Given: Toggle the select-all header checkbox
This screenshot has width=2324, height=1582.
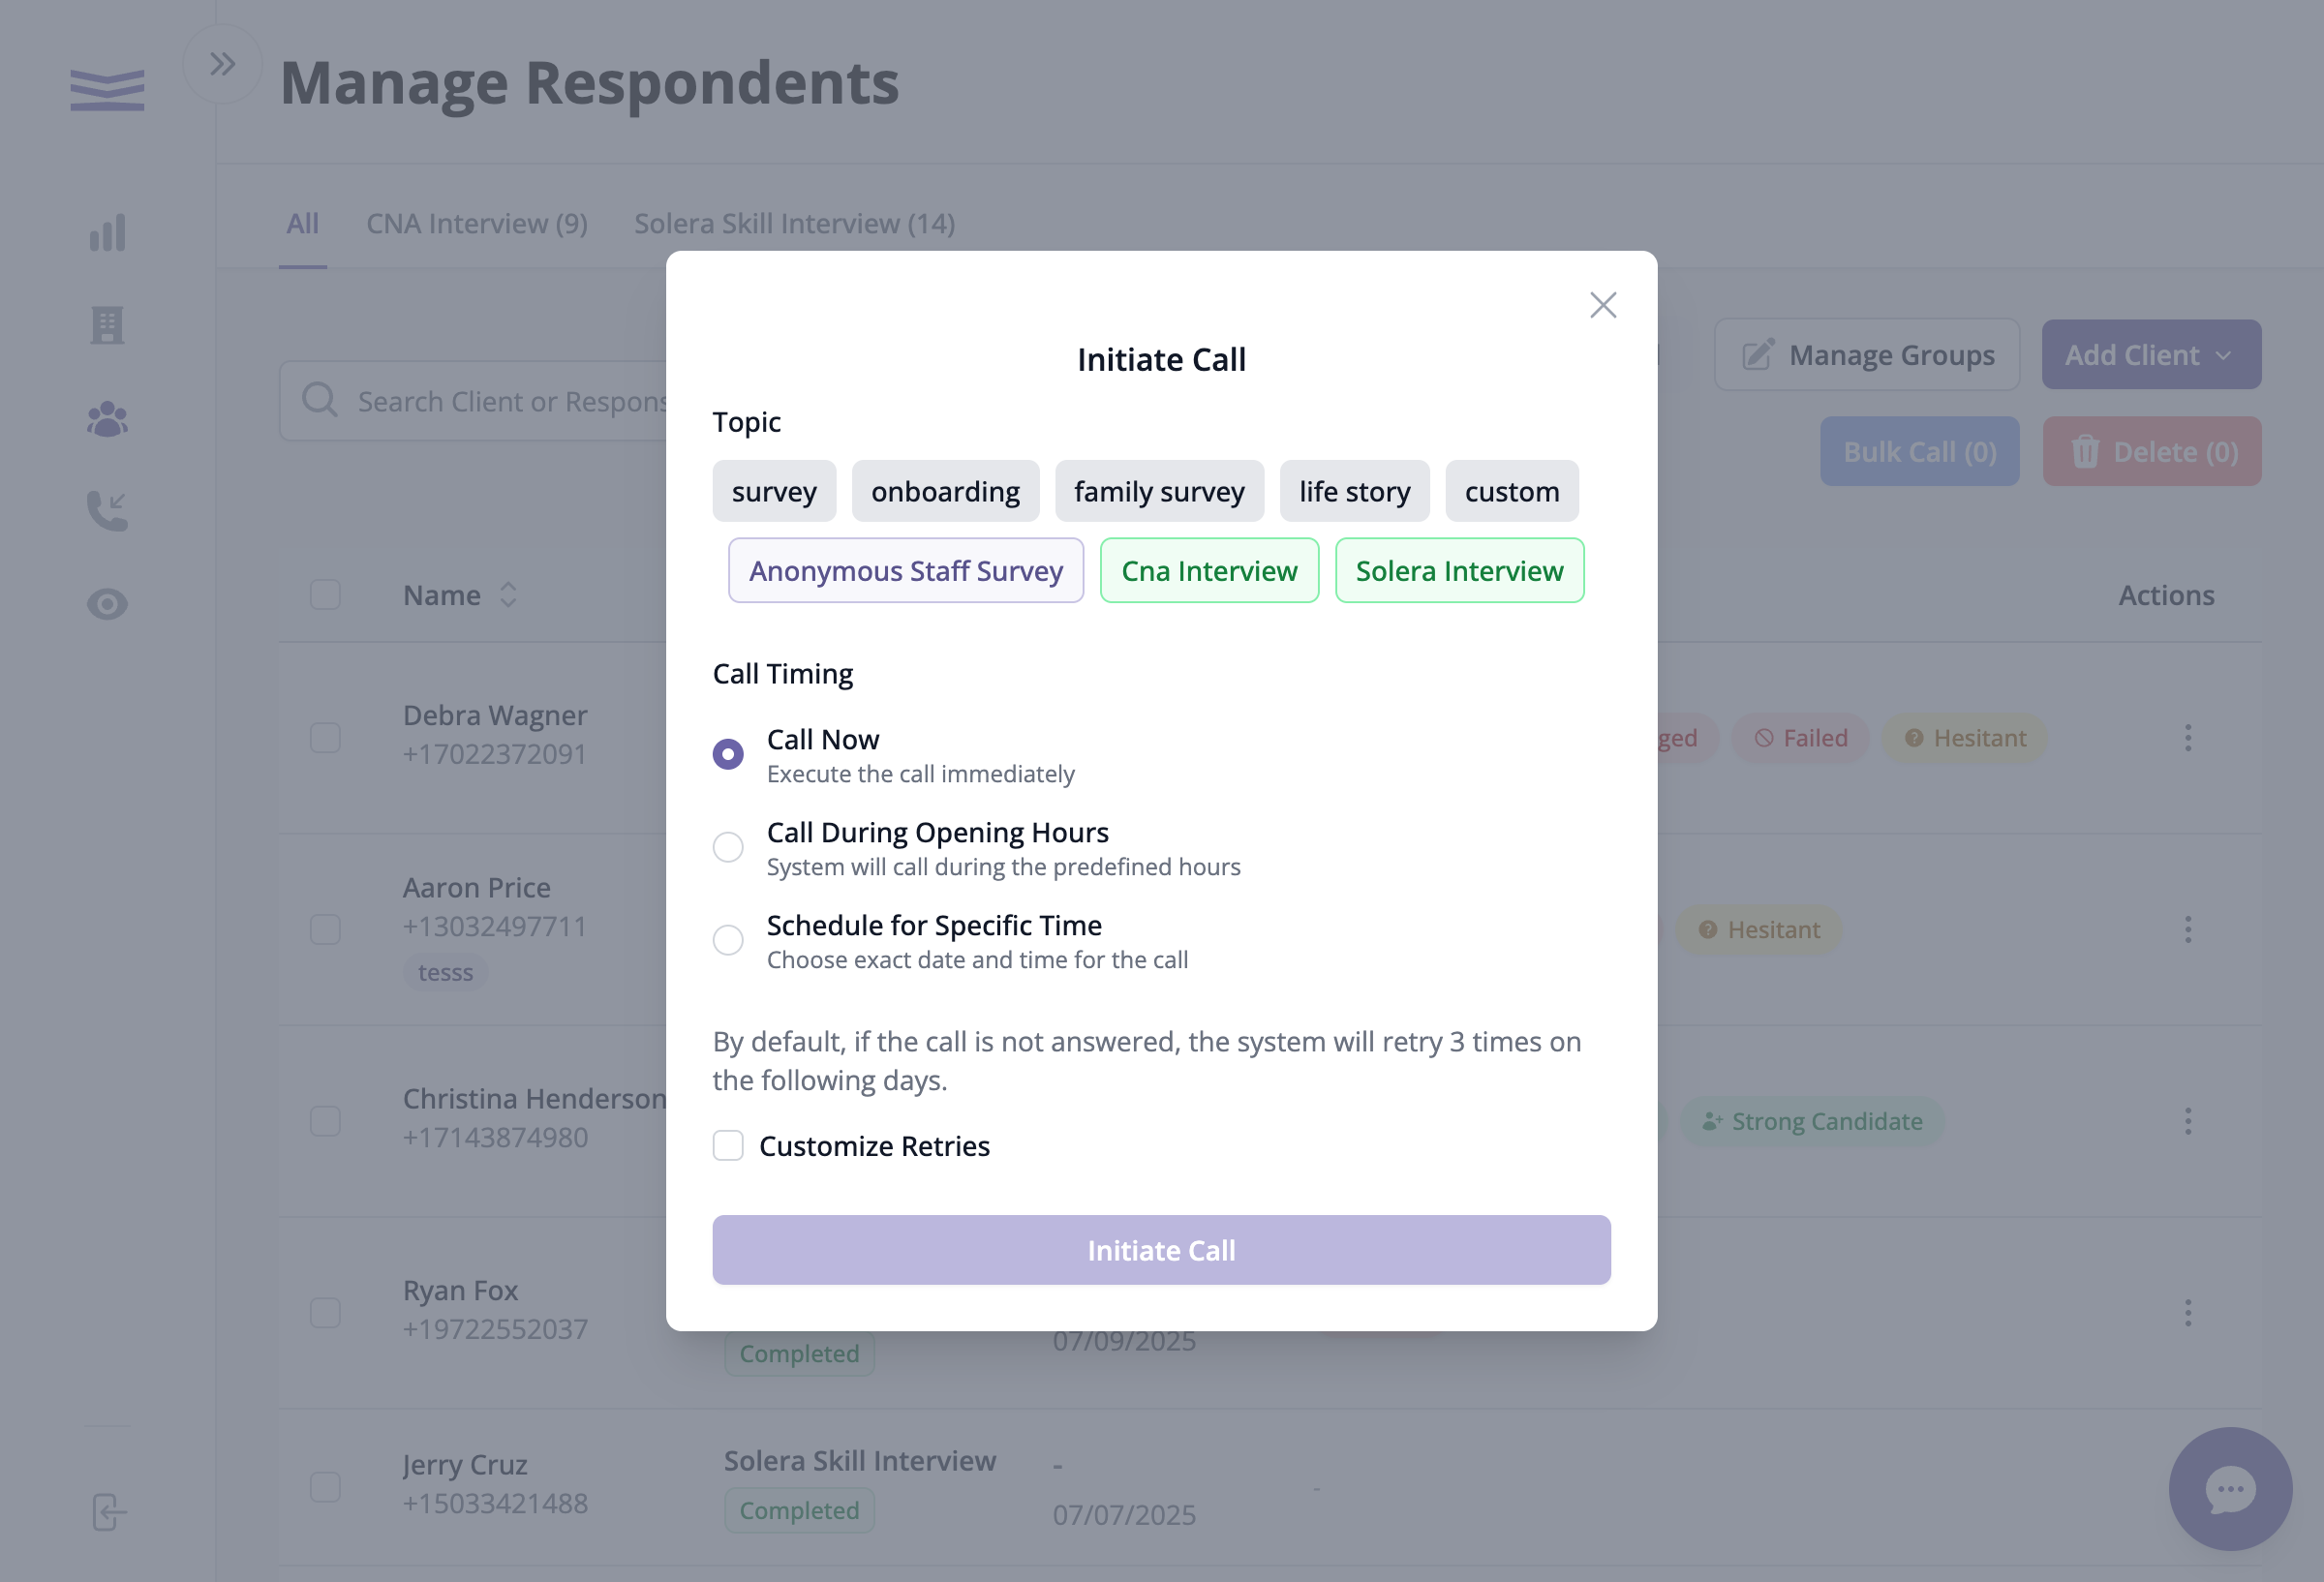Looking at the screenshot, I should pos(325,594).
